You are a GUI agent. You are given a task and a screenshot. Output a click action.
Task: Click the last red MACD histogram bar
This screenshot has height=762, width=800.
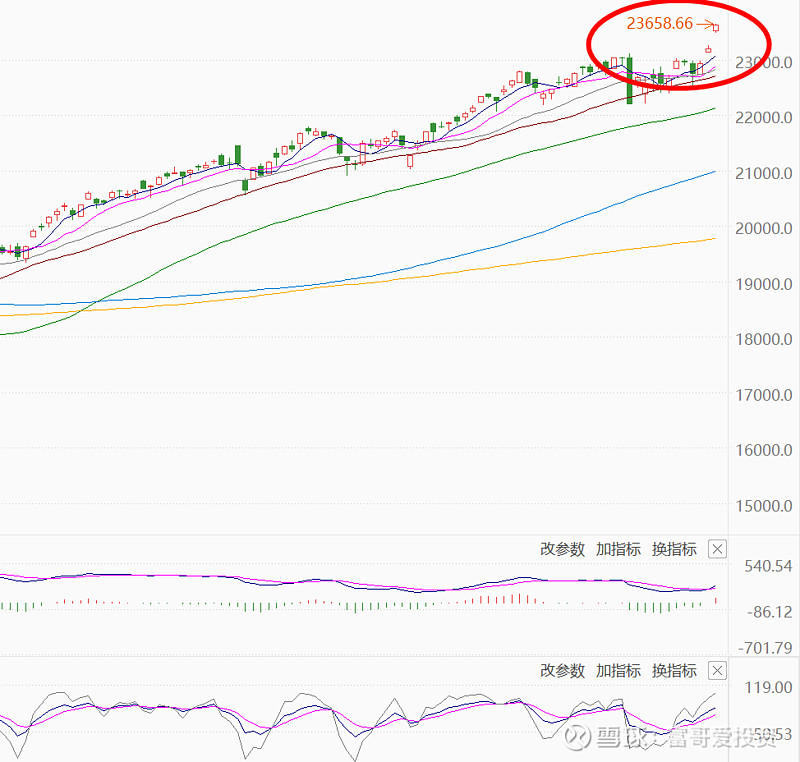[x=716, y=600]
